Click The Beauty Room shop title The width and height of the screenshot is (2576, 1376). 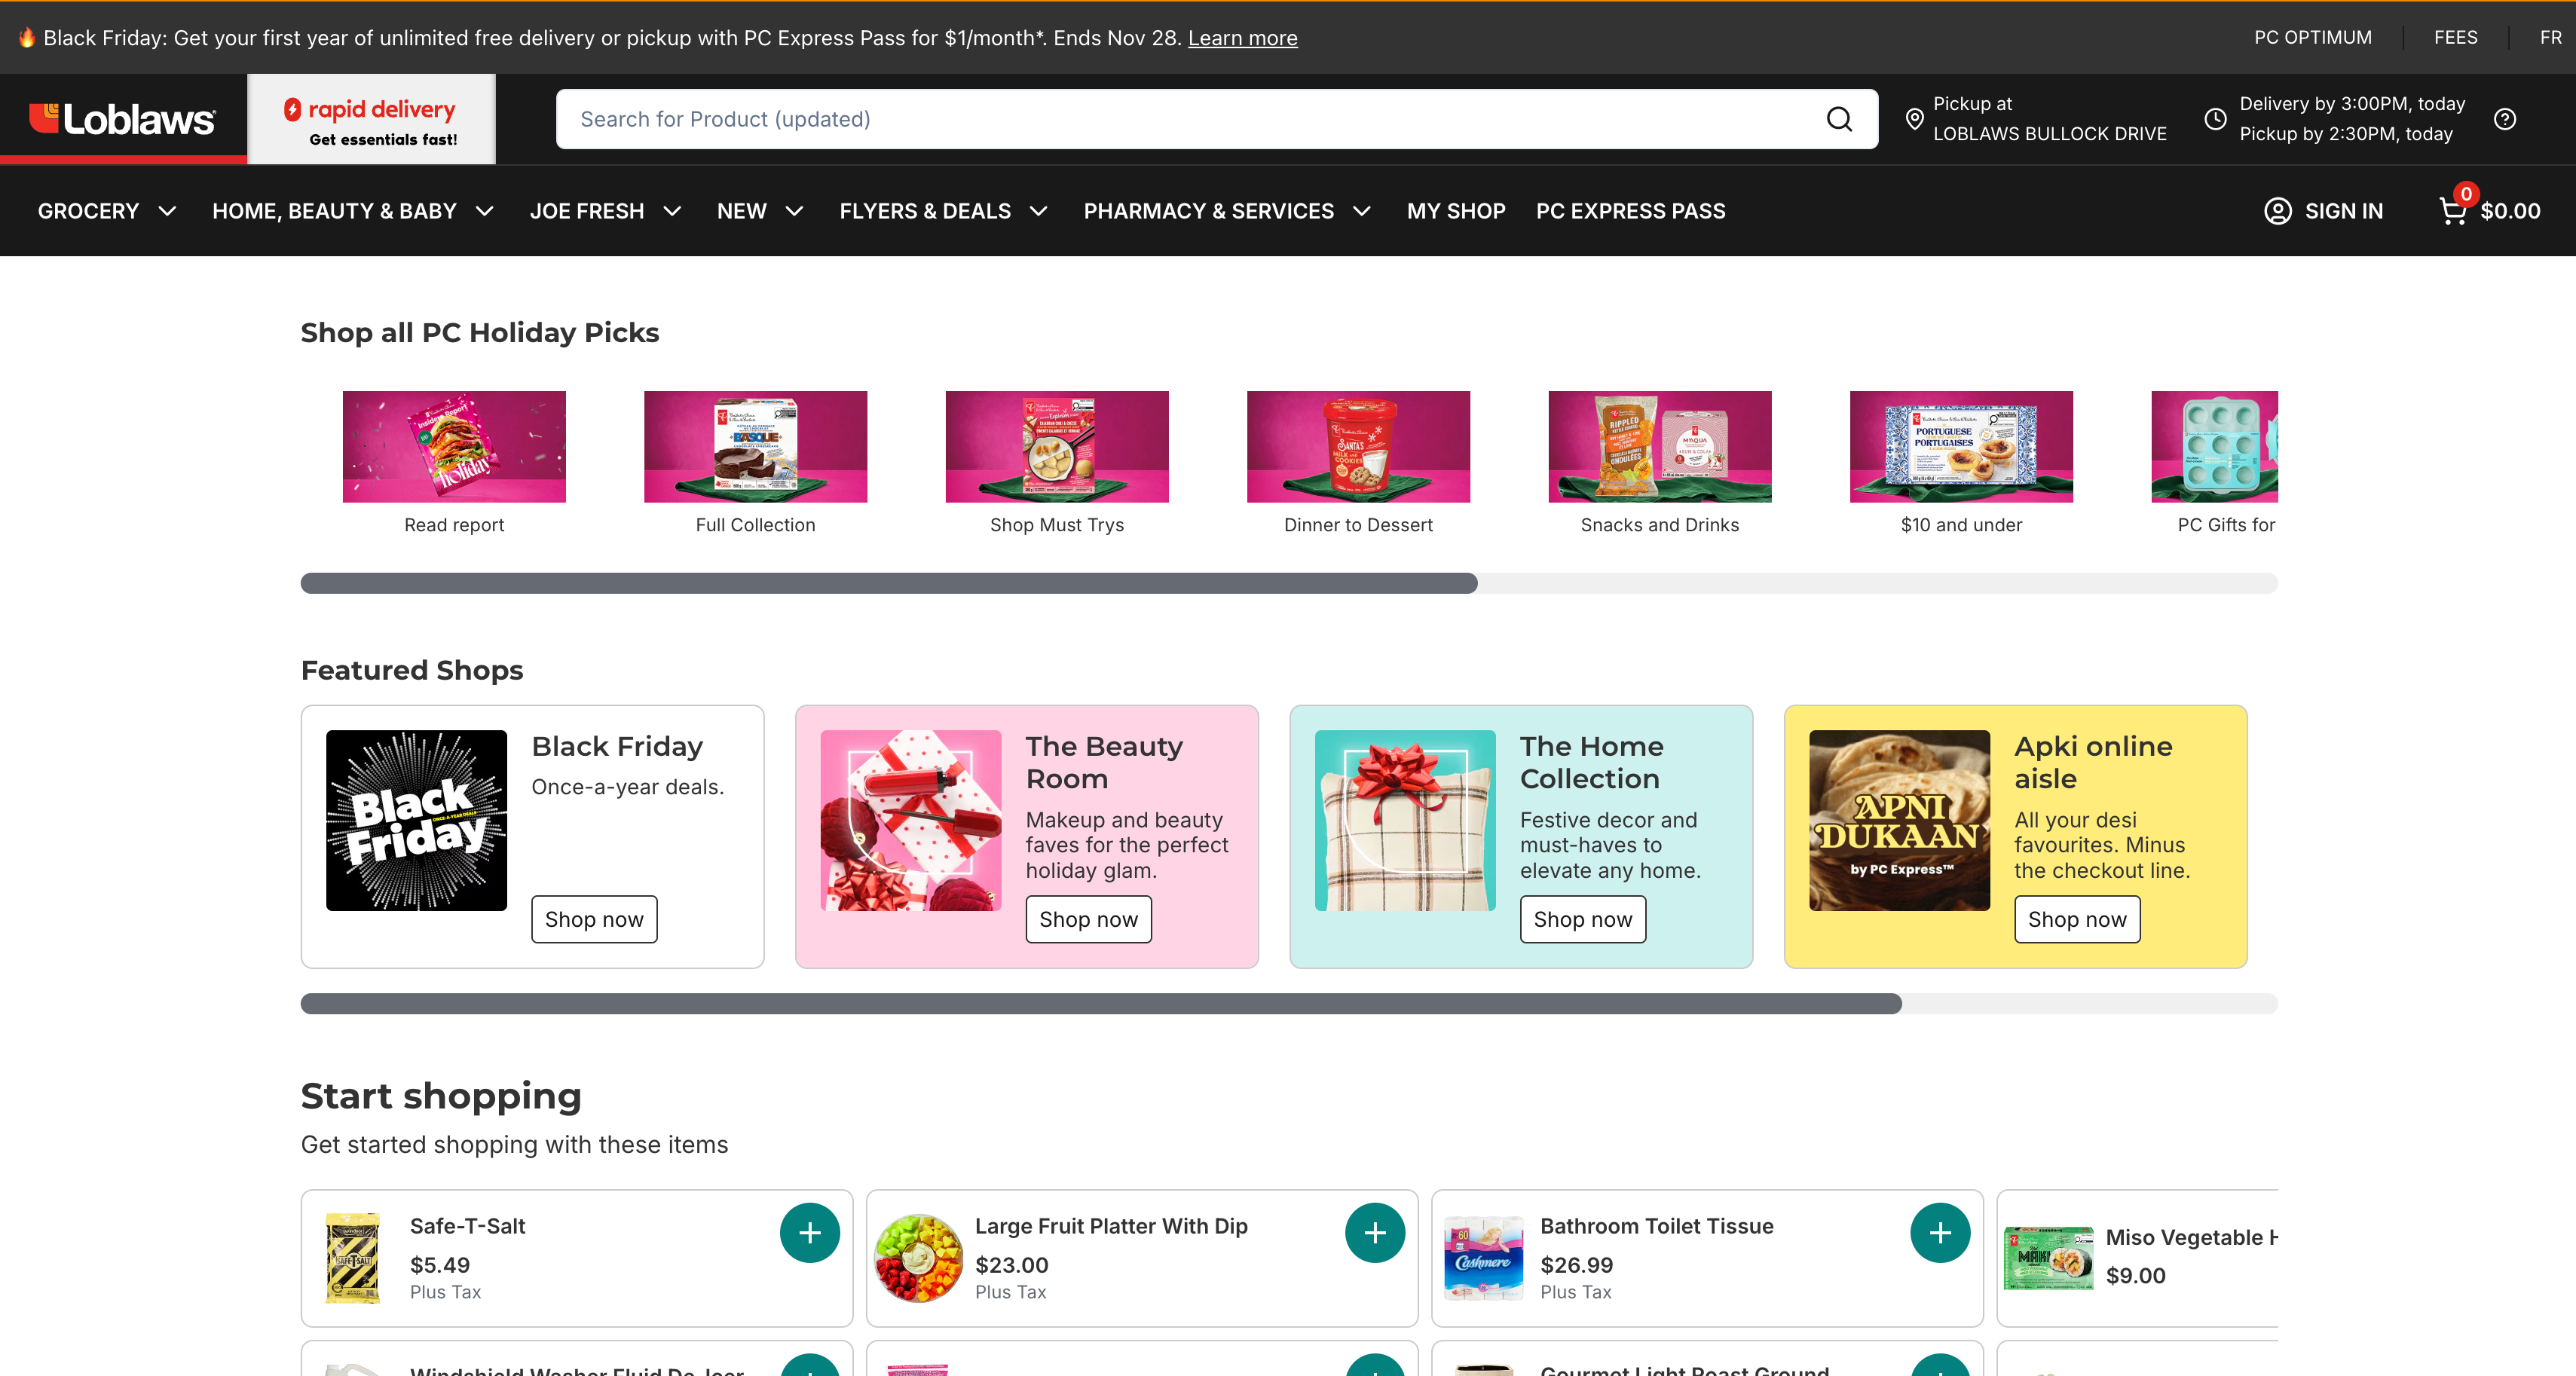(1104, 762)
